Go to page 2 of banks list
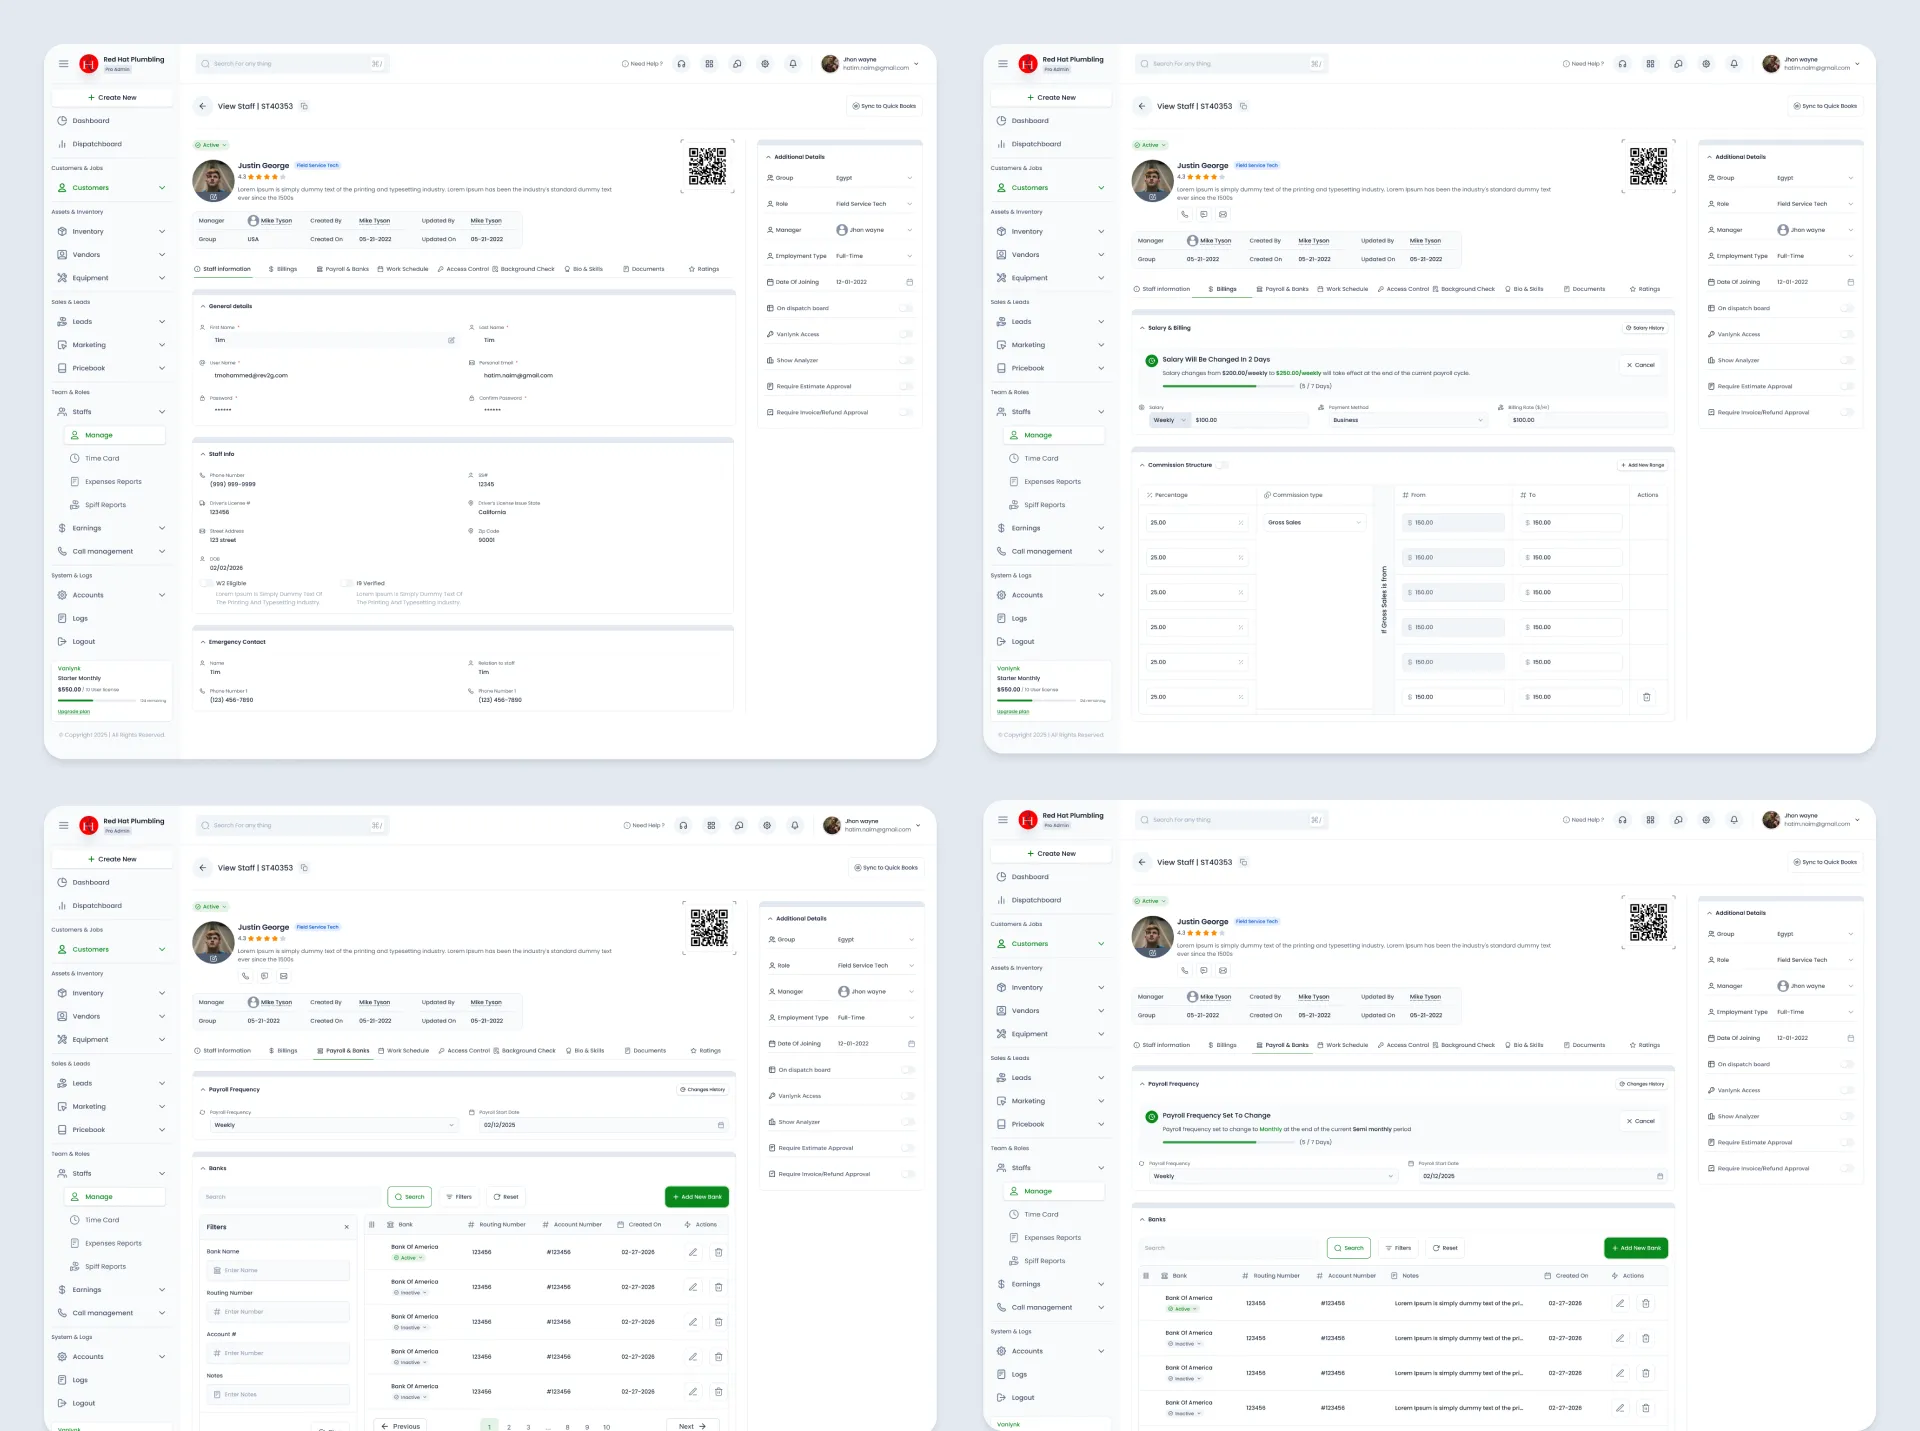This screenshot has width=1920, height=1431. pyautogui.click(x=509, y=1427)
